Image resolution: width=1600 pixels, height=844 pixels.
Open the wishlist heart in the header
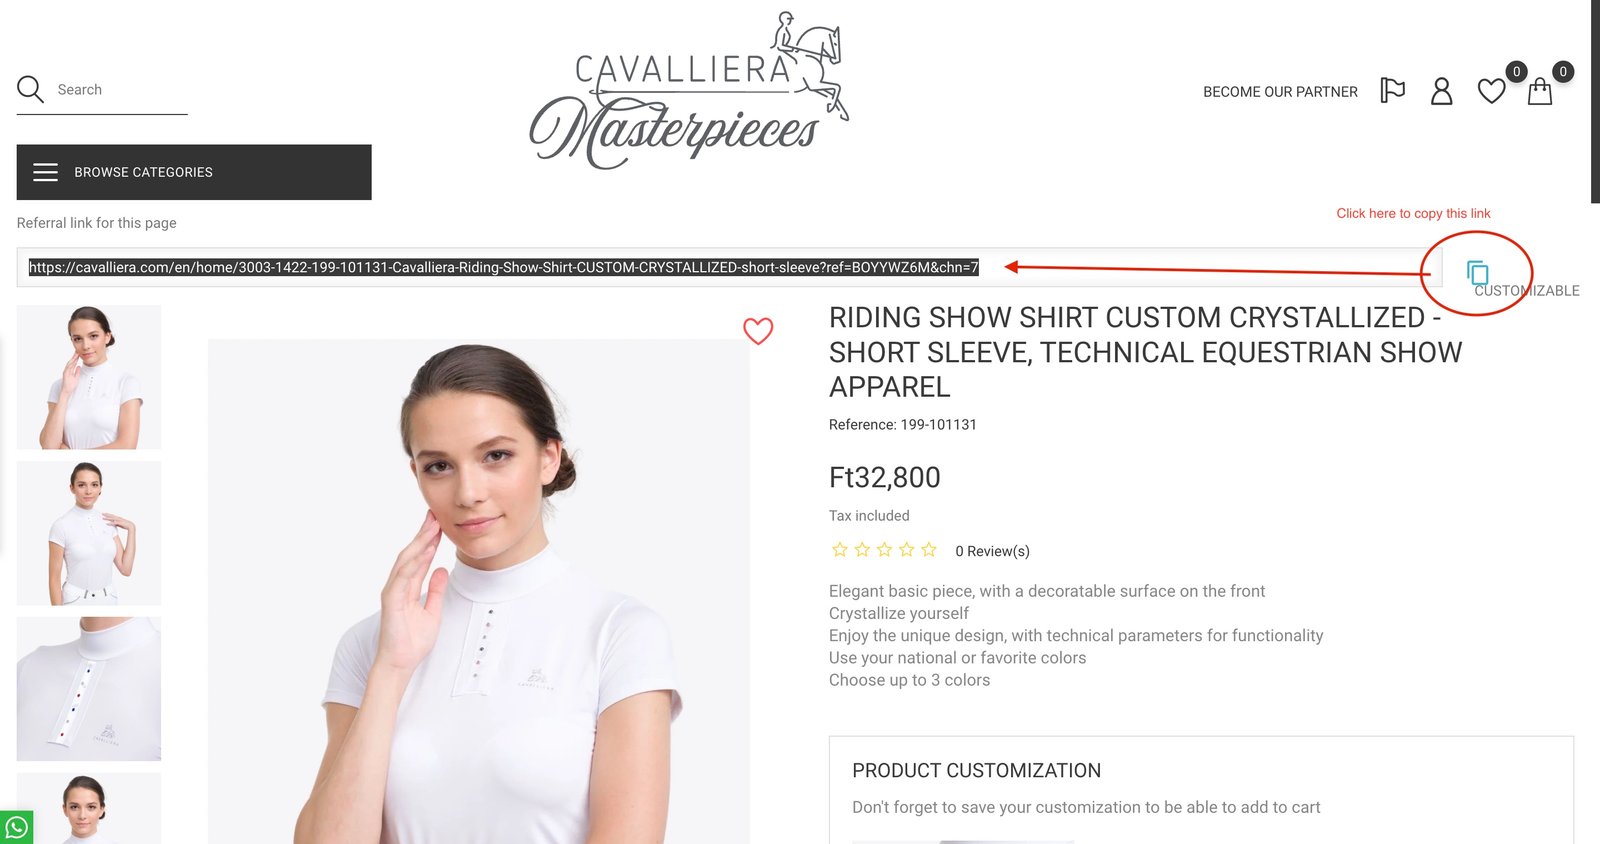click(1491, 92)
